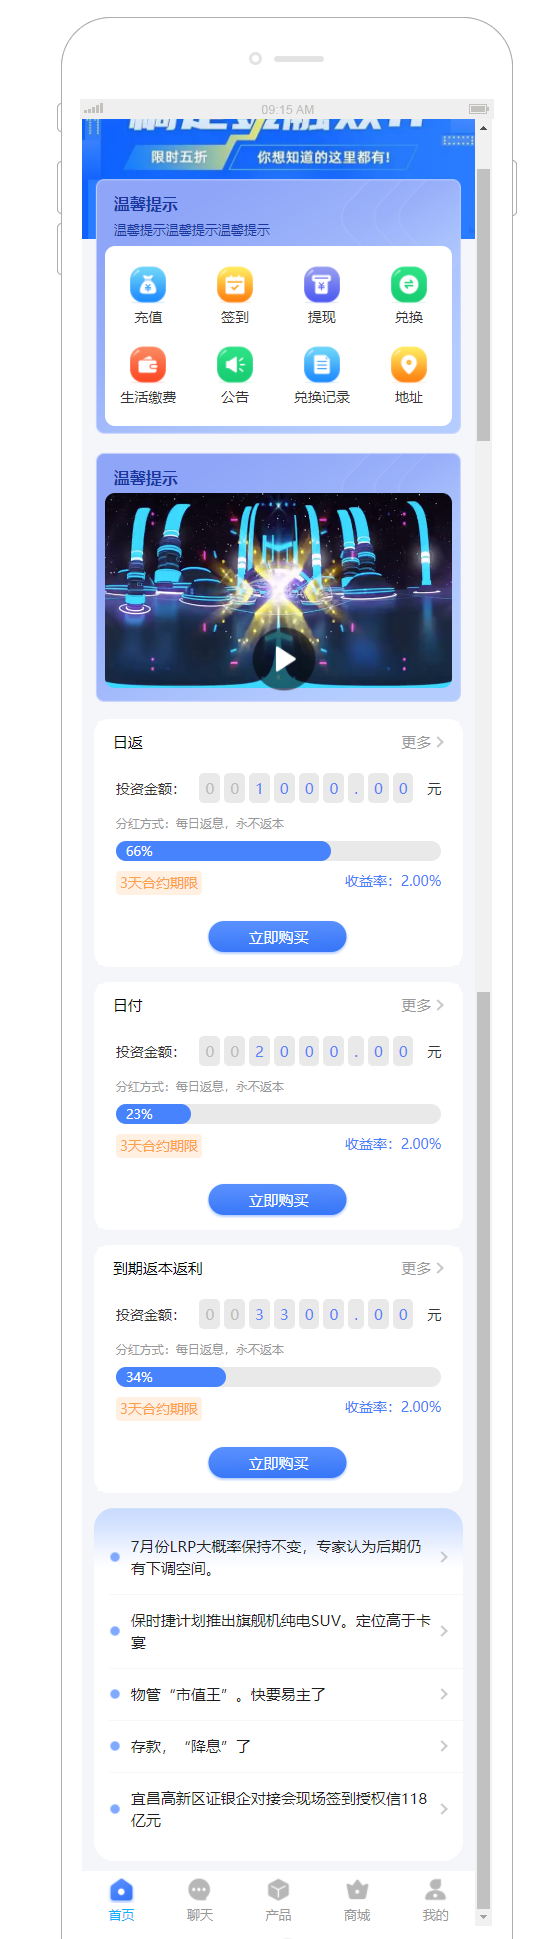Open the 提现 withdraw icon

pos(322,285)
